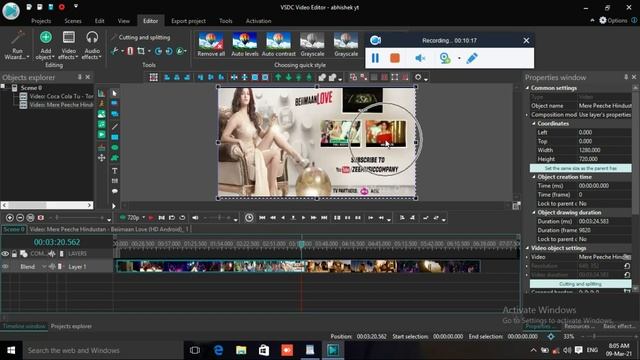
Task: Open the Scenes menu tab
Action: (73, 21)
